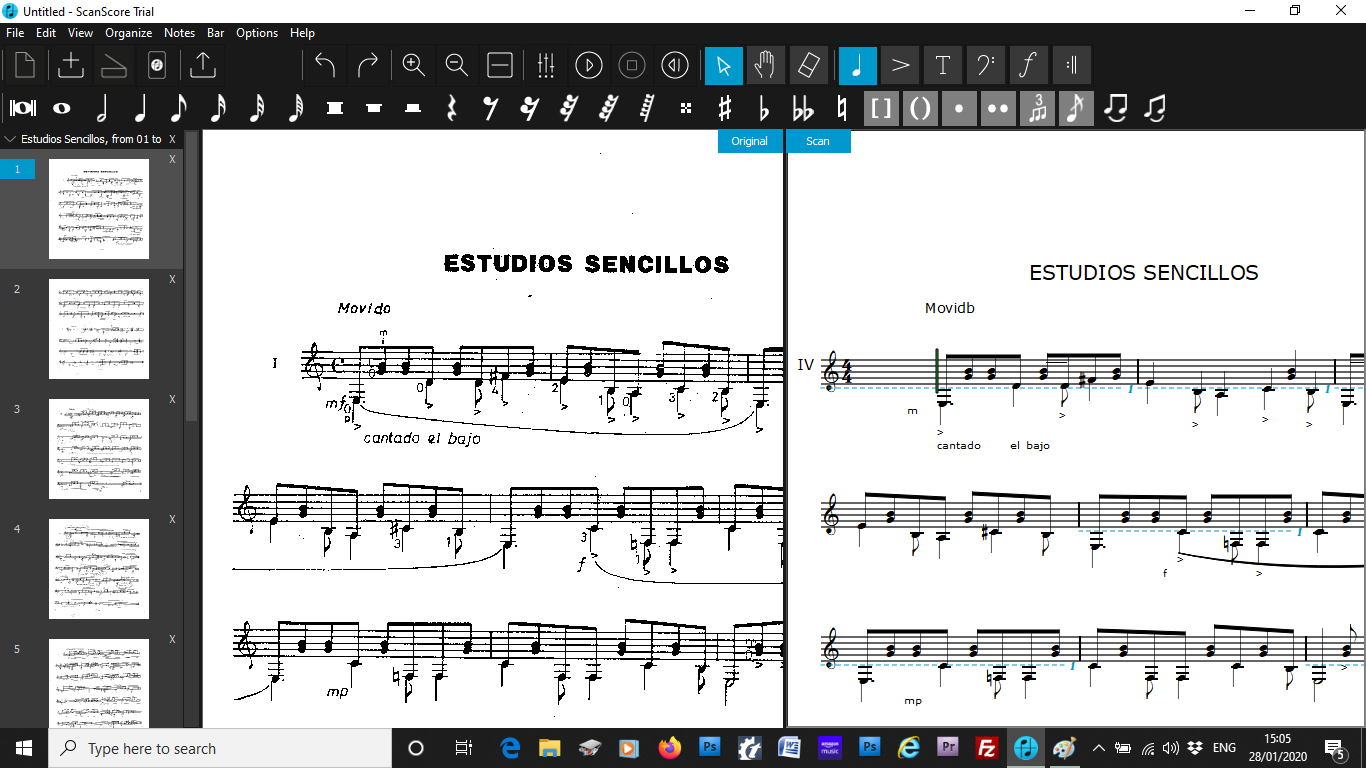Redo the last undone action
Screen dimensions: 1366x768
pos(368,66)
